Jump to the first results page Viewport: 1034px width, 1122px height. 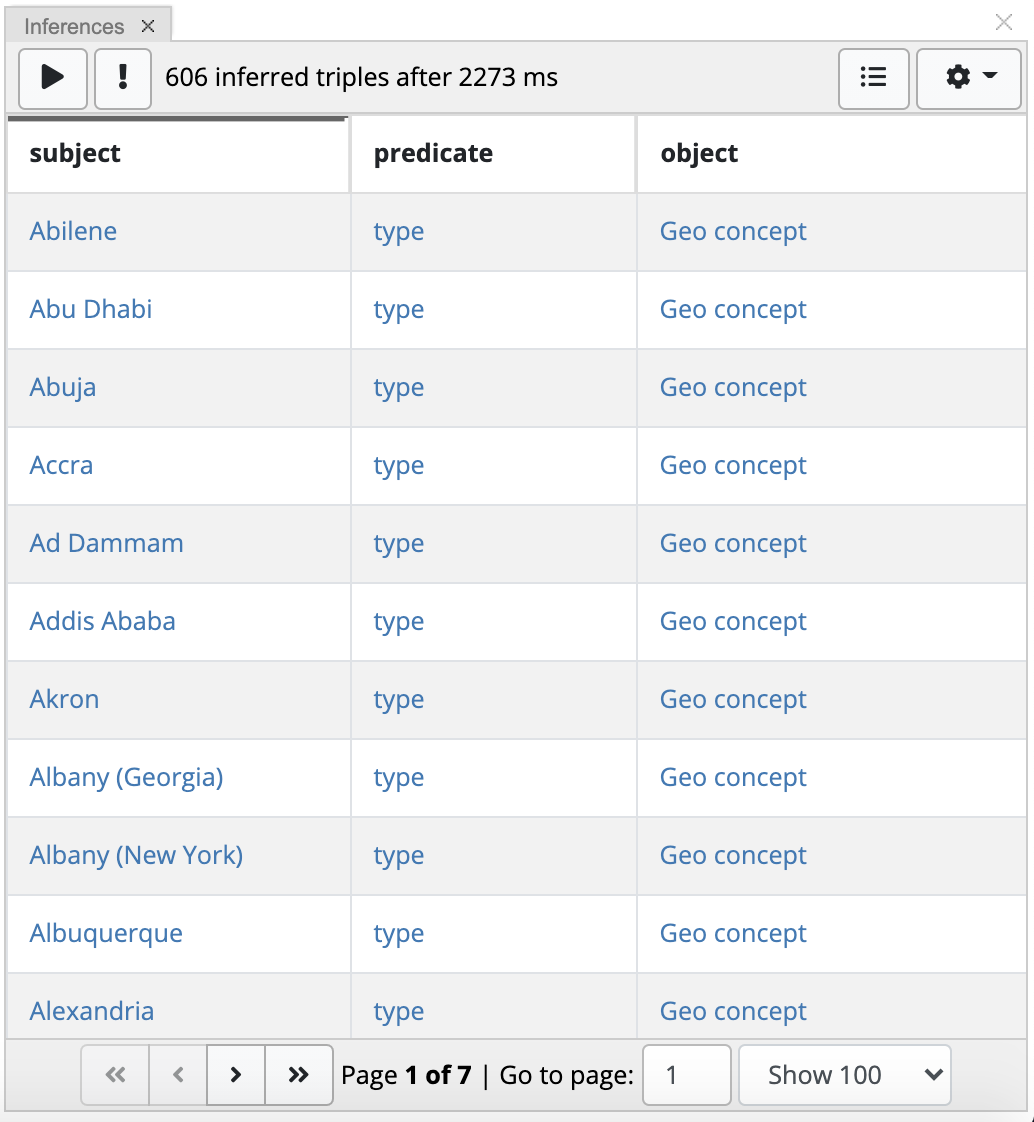point(114,1074)
